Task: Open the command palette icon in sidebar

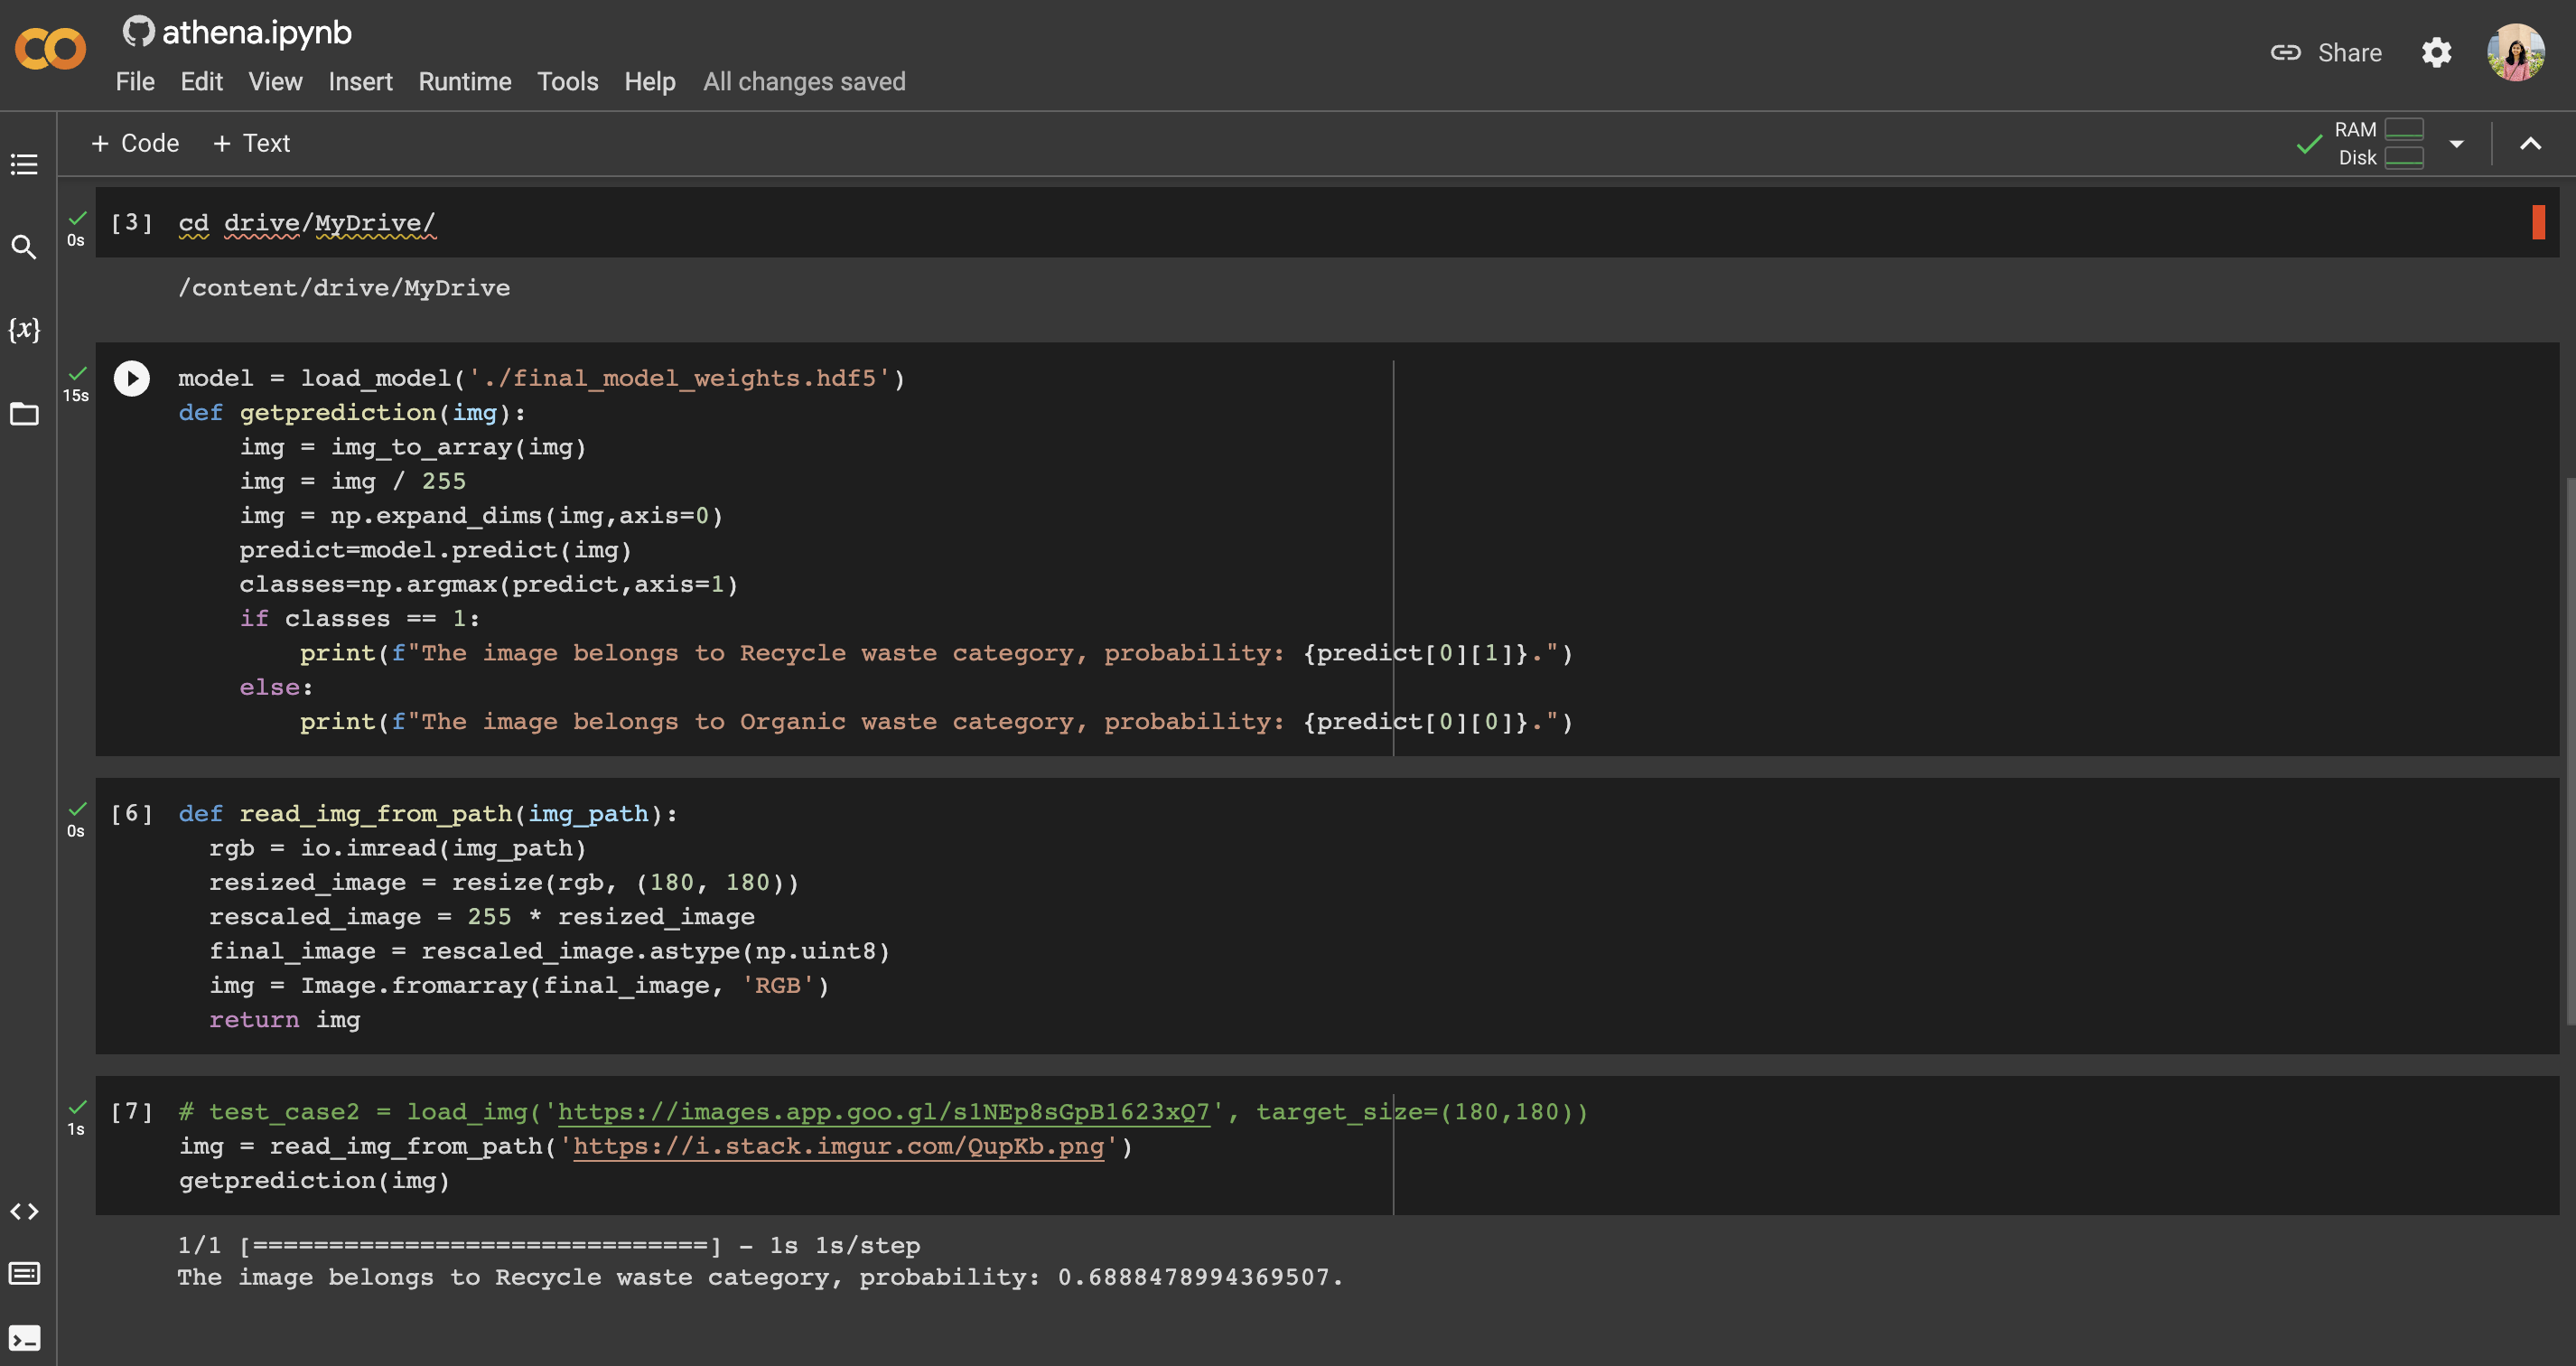Action: 24,1273
